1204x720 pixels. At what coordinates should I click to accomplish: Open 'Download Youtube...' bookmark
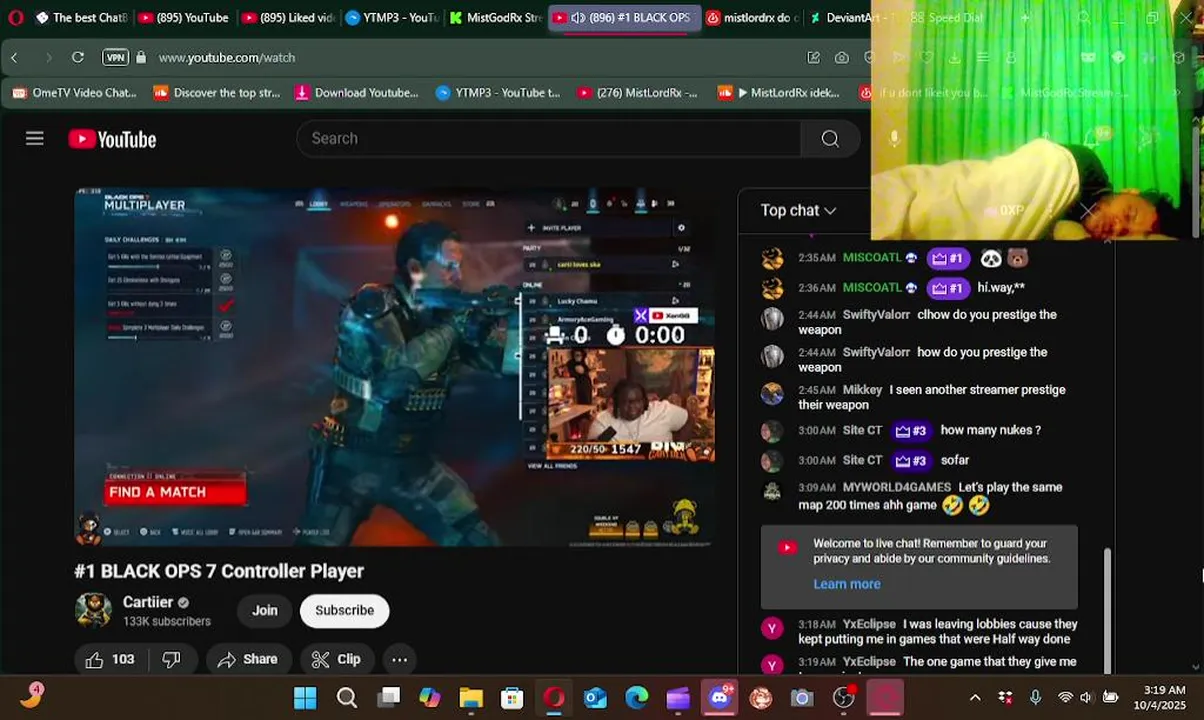coord(356,92)
